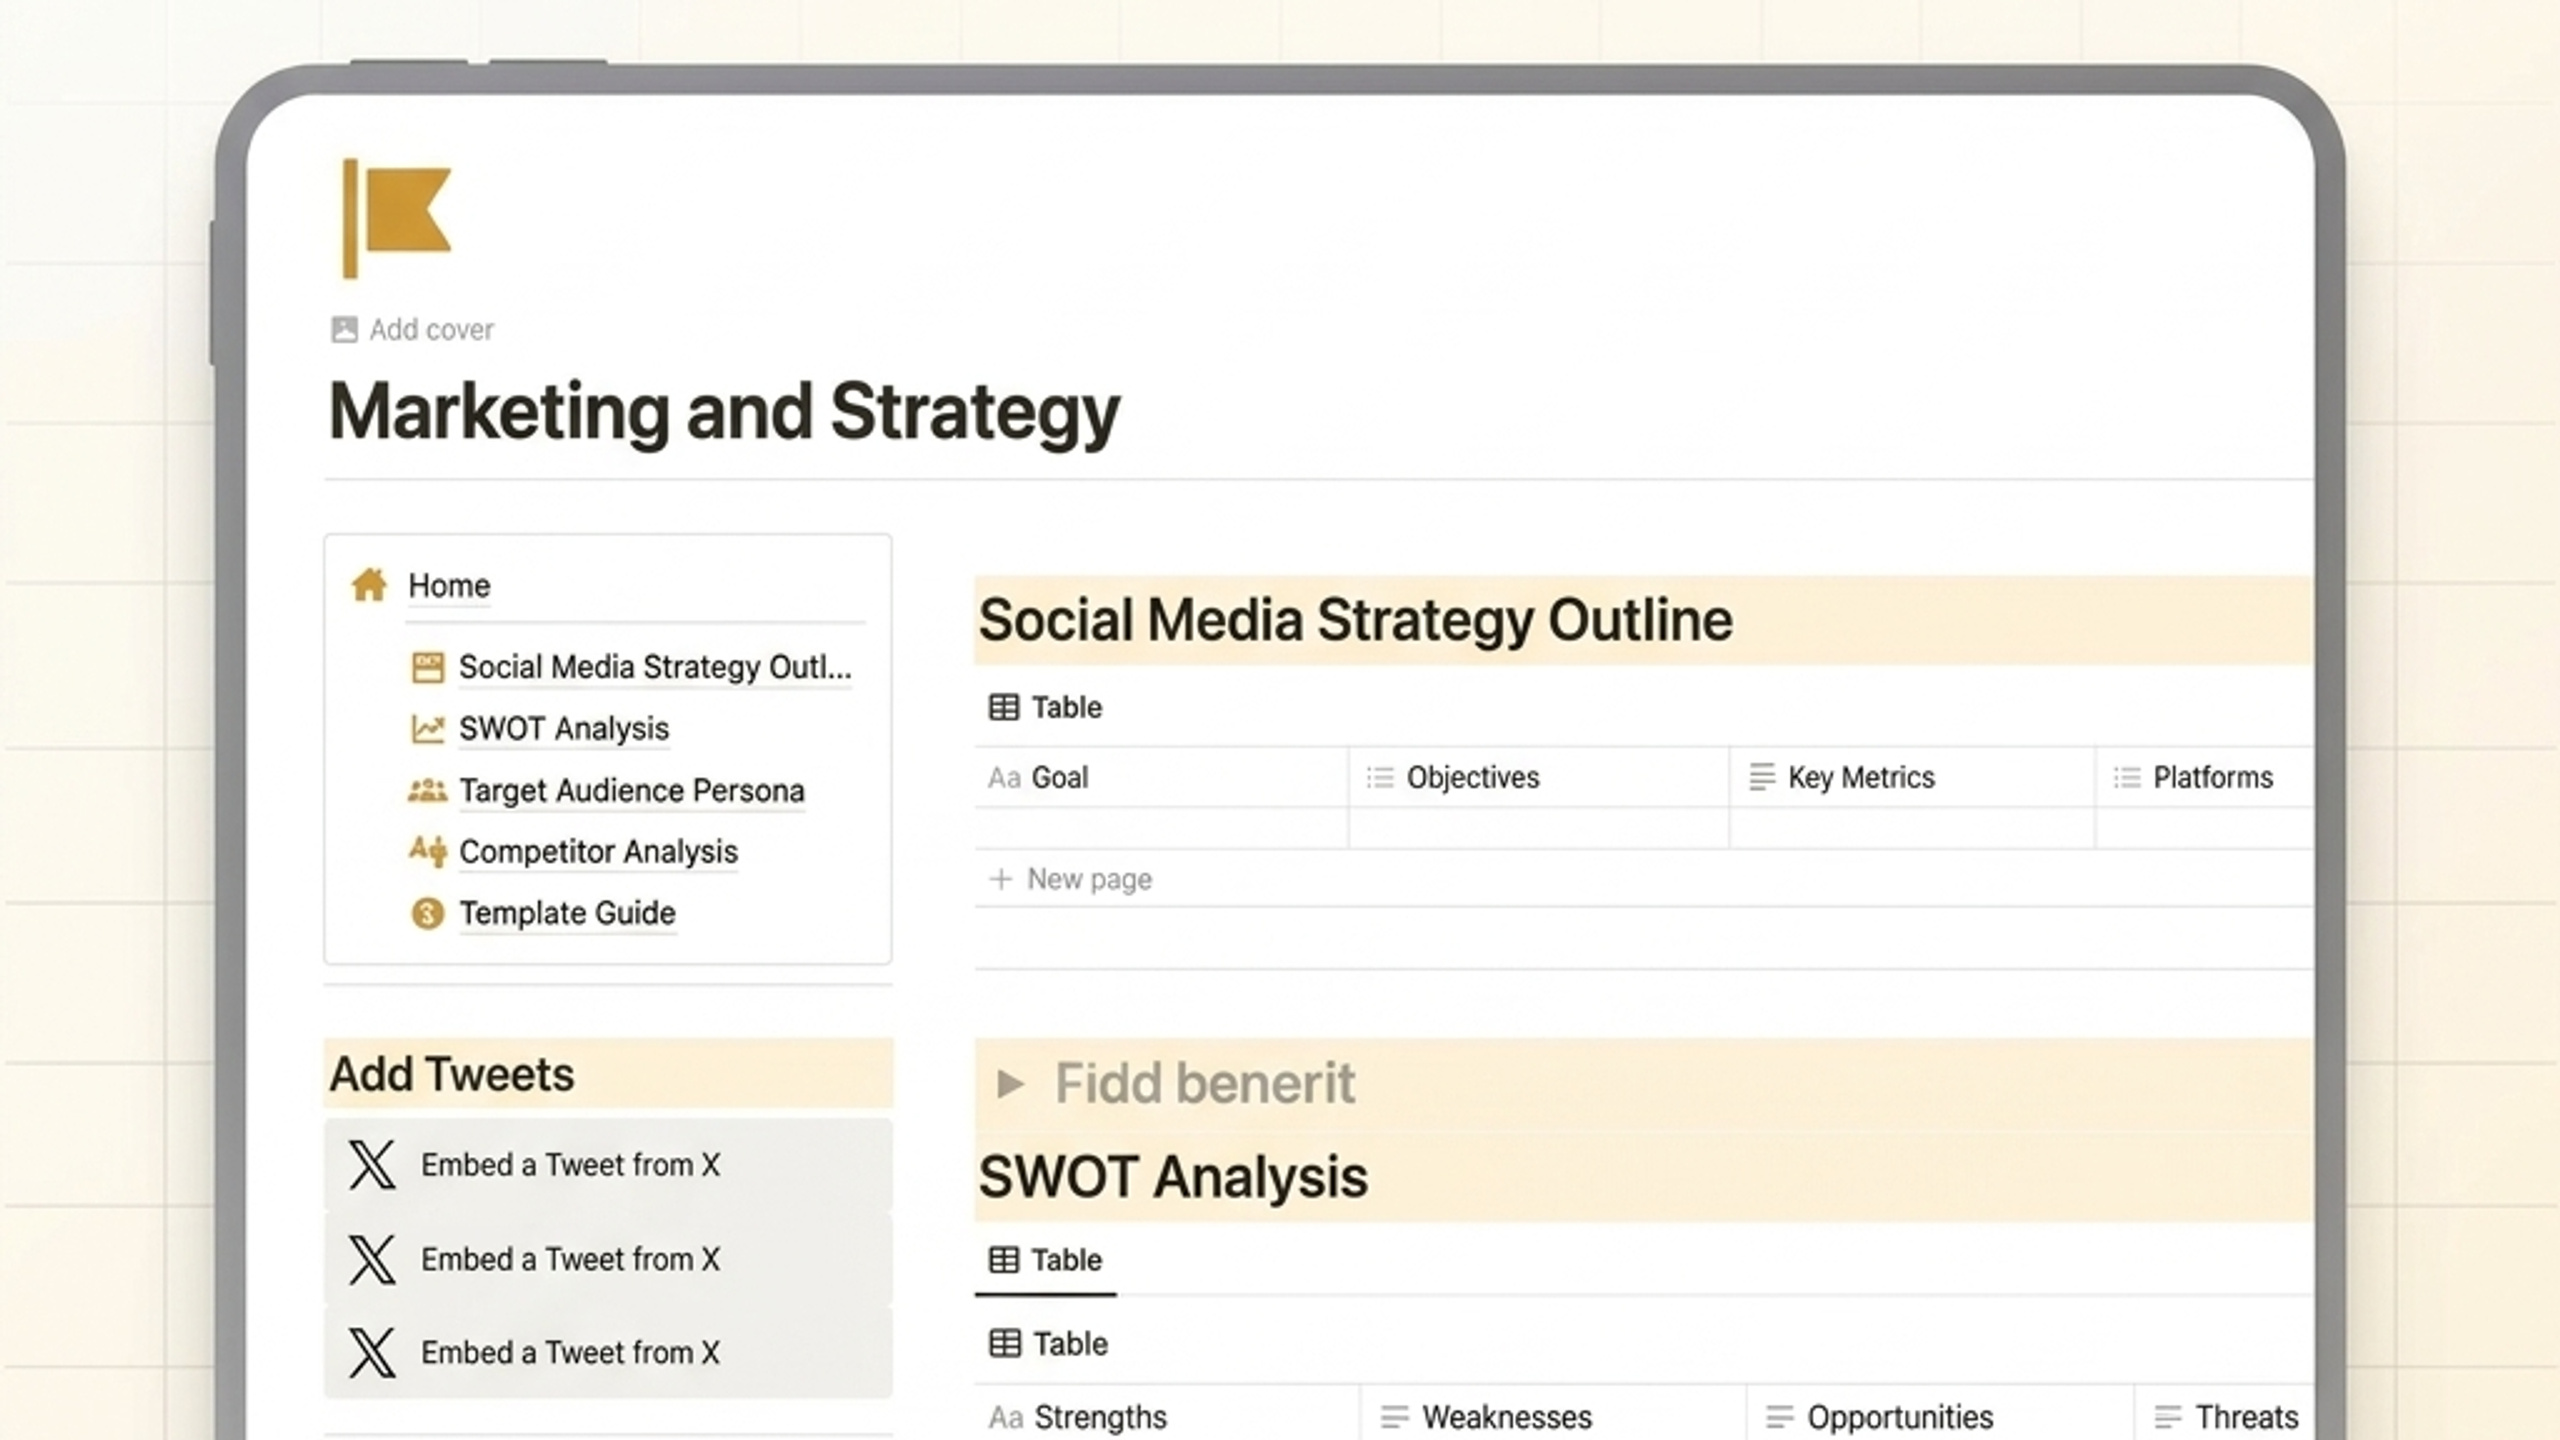
Task: Open the Table view tab in Social Media Strategy
Action: [x=1045, y=707]
